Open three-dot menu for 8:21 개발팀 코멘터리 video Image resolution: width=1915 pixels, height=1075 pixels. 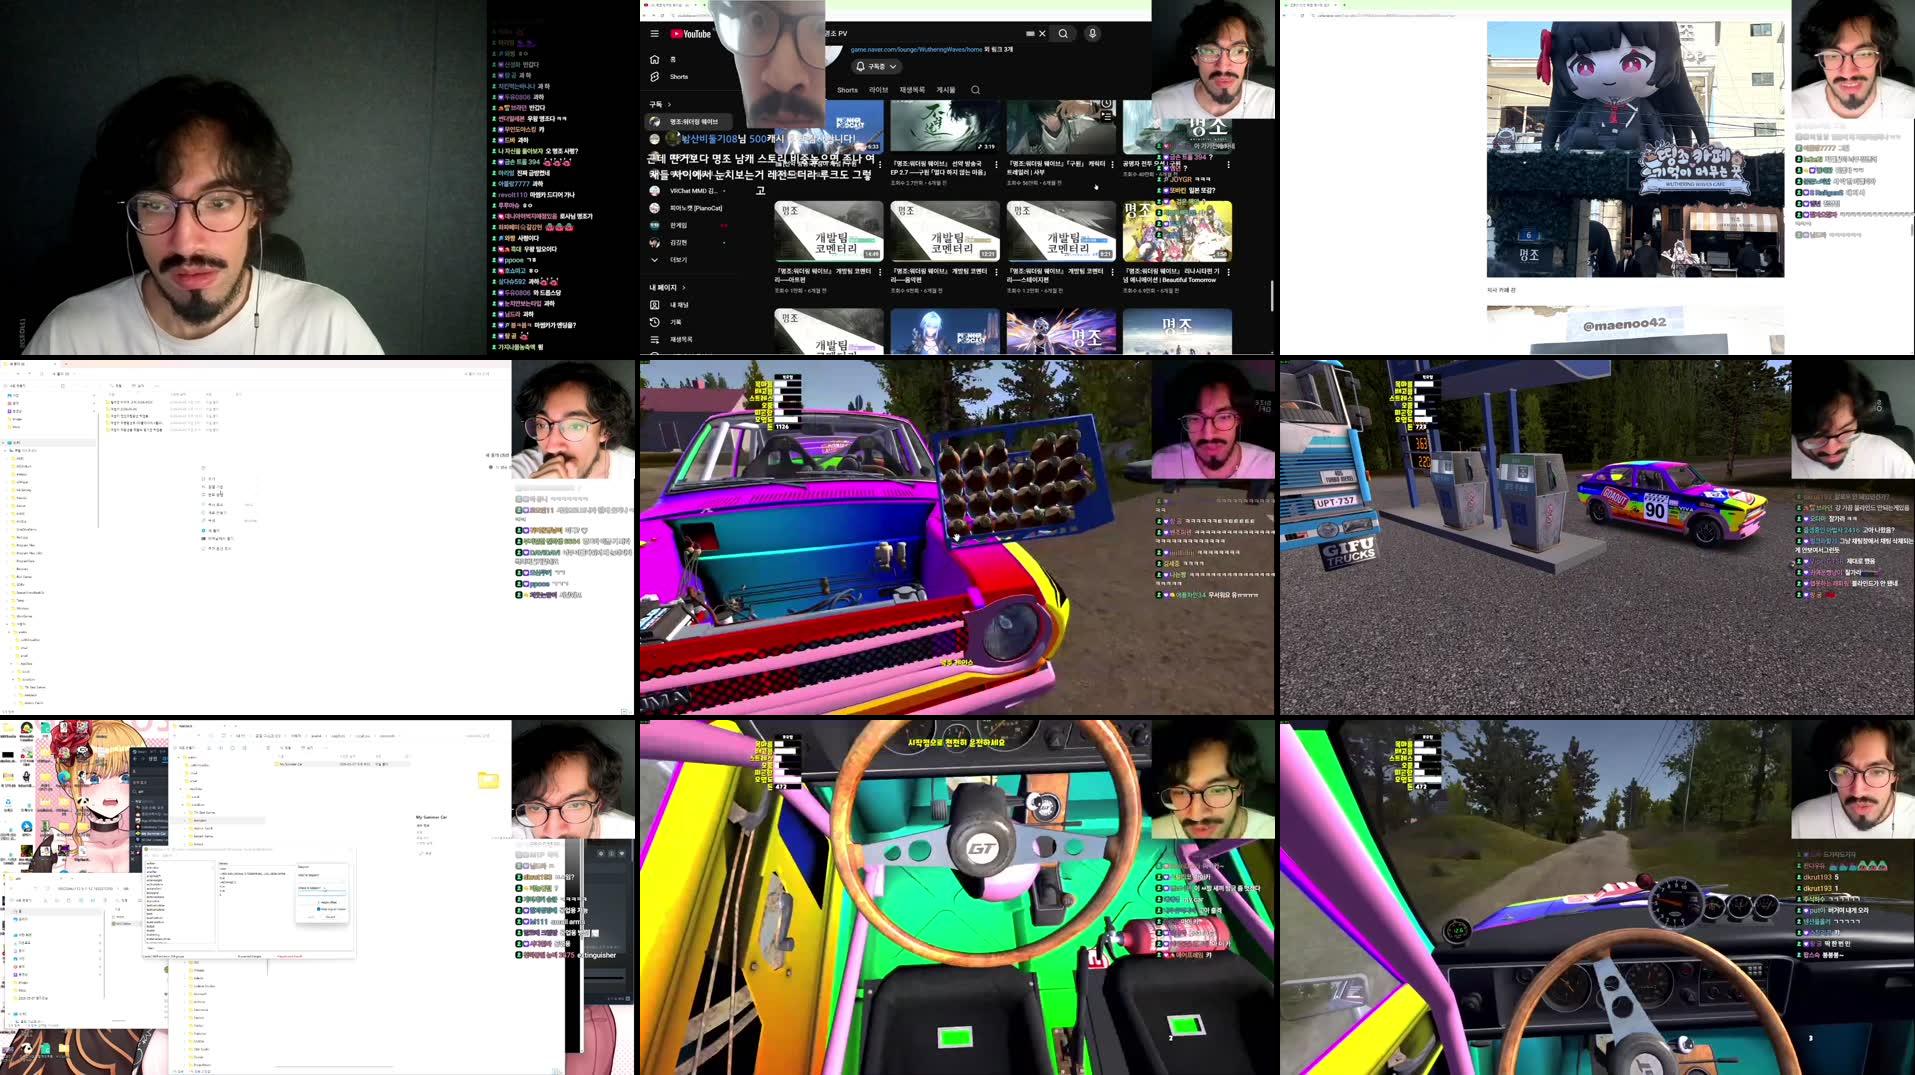pos(1112,272)
